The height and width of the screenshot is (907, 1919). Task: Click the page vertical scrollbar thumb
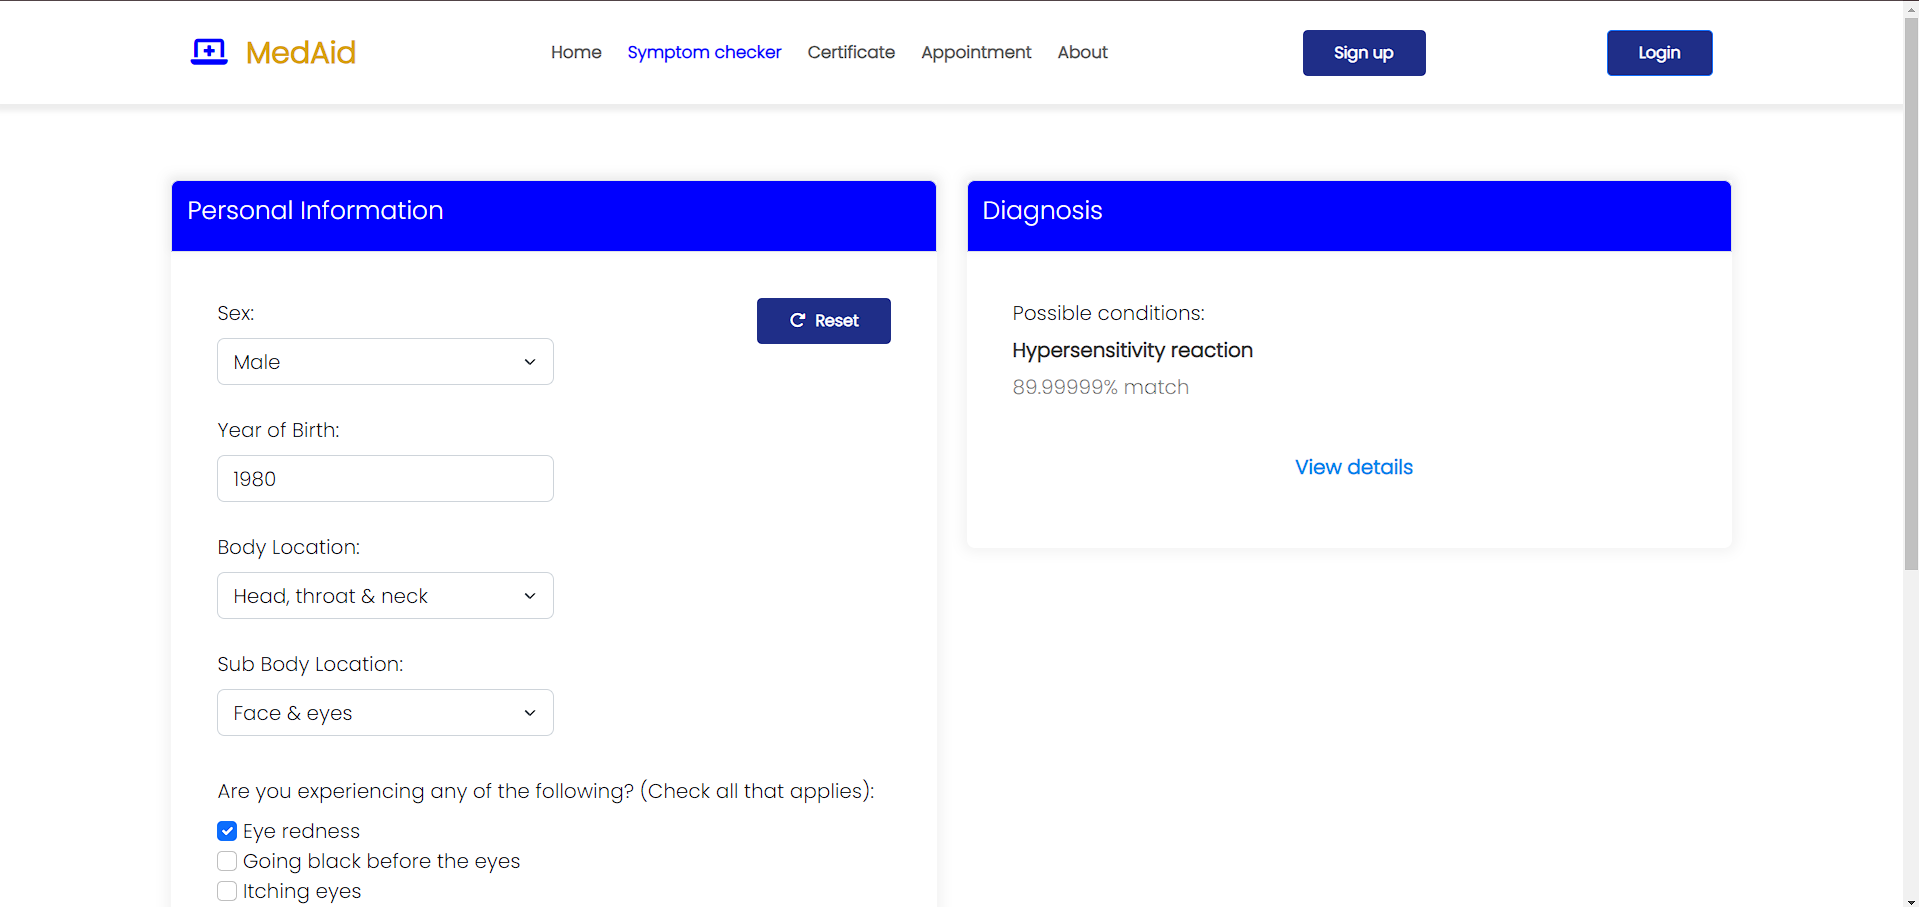point(1911,294)
